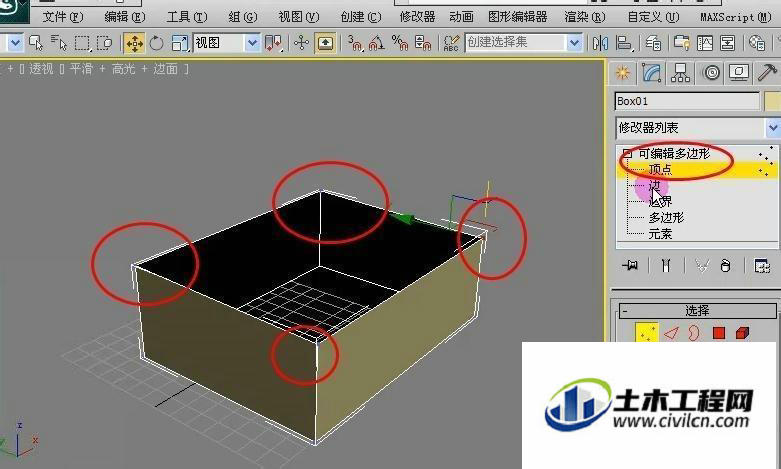This screenshot has width=781, height=469.
Task: Switch to the Modify command panel tab
Action: [651, 73]
